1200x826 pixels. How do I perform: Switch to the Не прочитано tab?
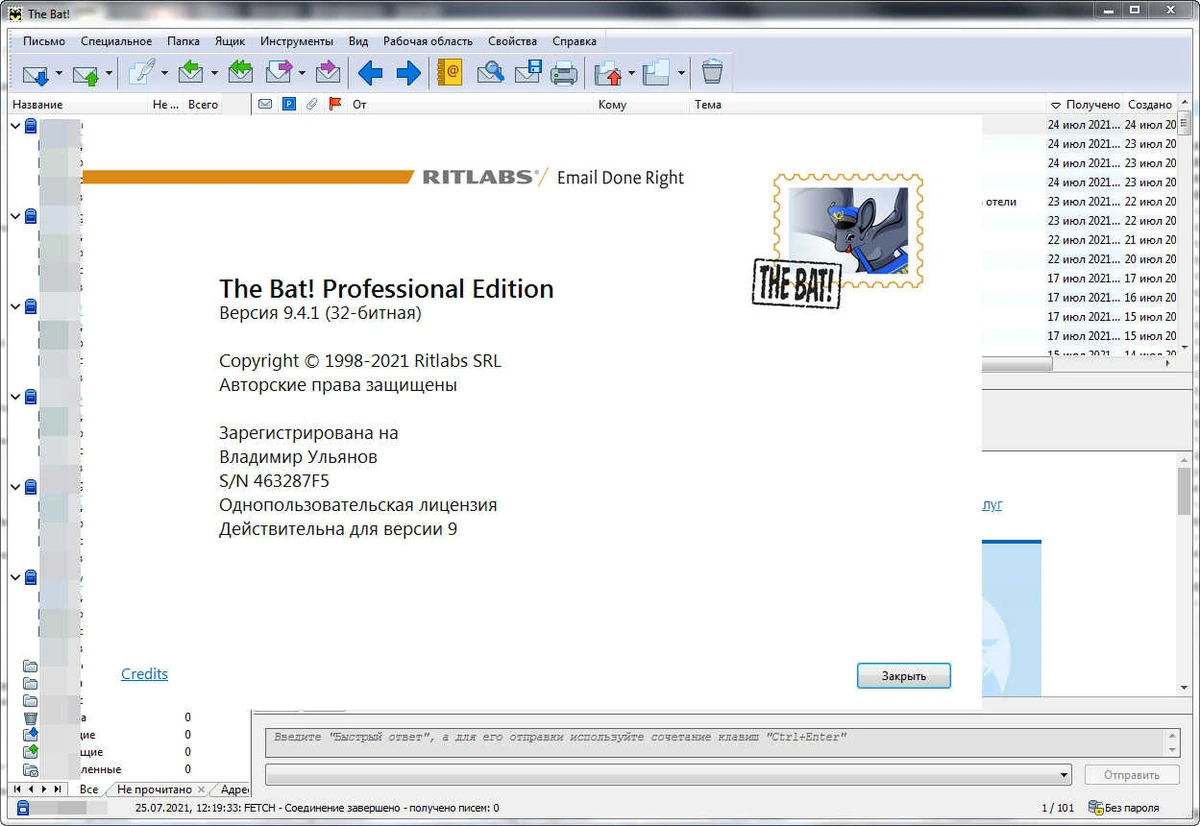click(x=153, y=789)
